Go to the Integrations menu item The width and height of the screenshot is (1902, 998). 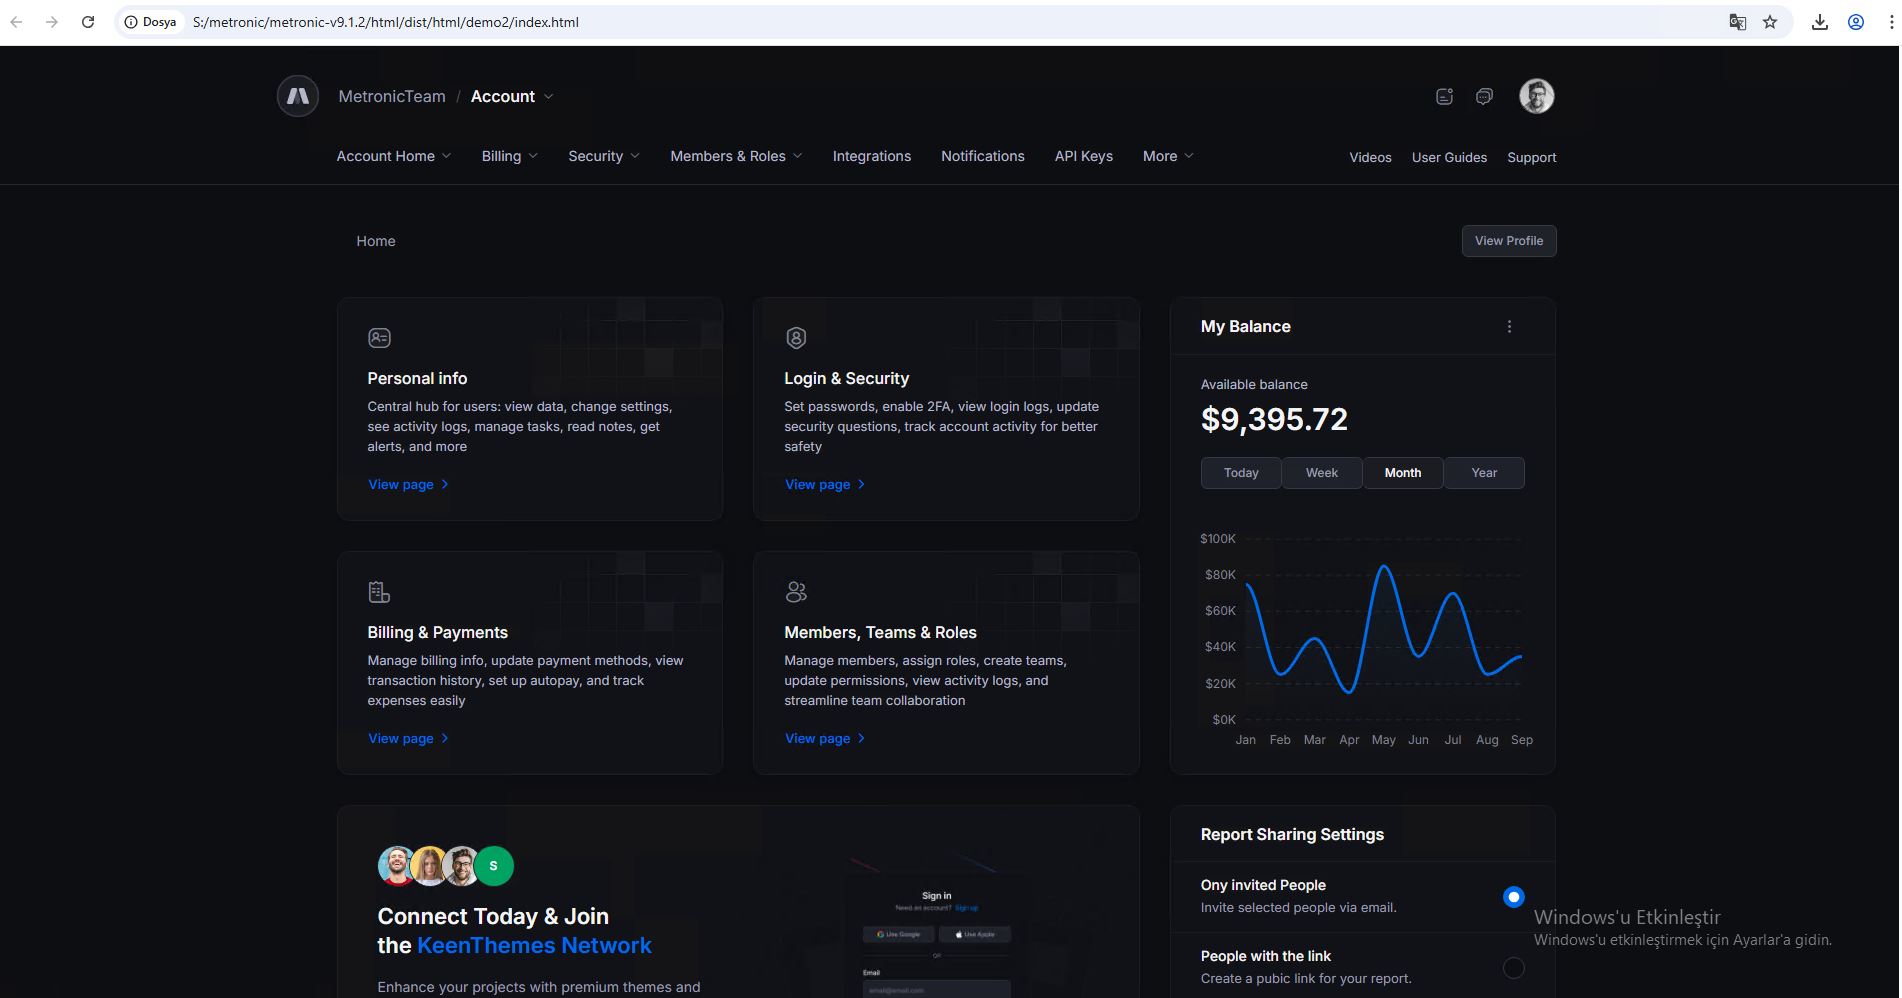871,156
